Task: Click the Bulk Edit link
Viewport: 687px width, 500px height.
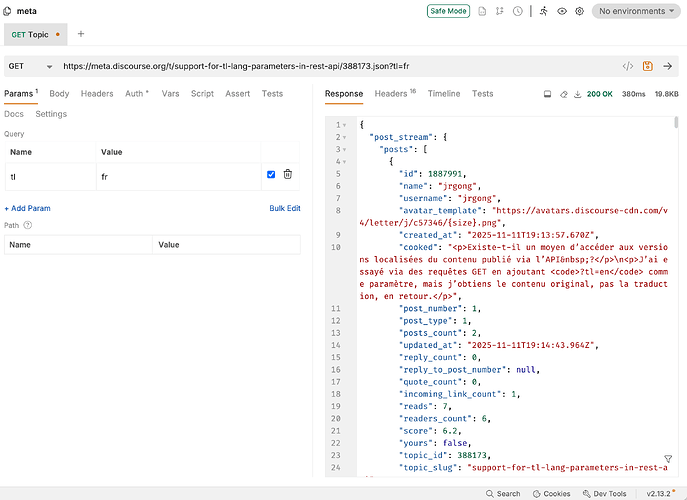Action: tap(285, 209)
